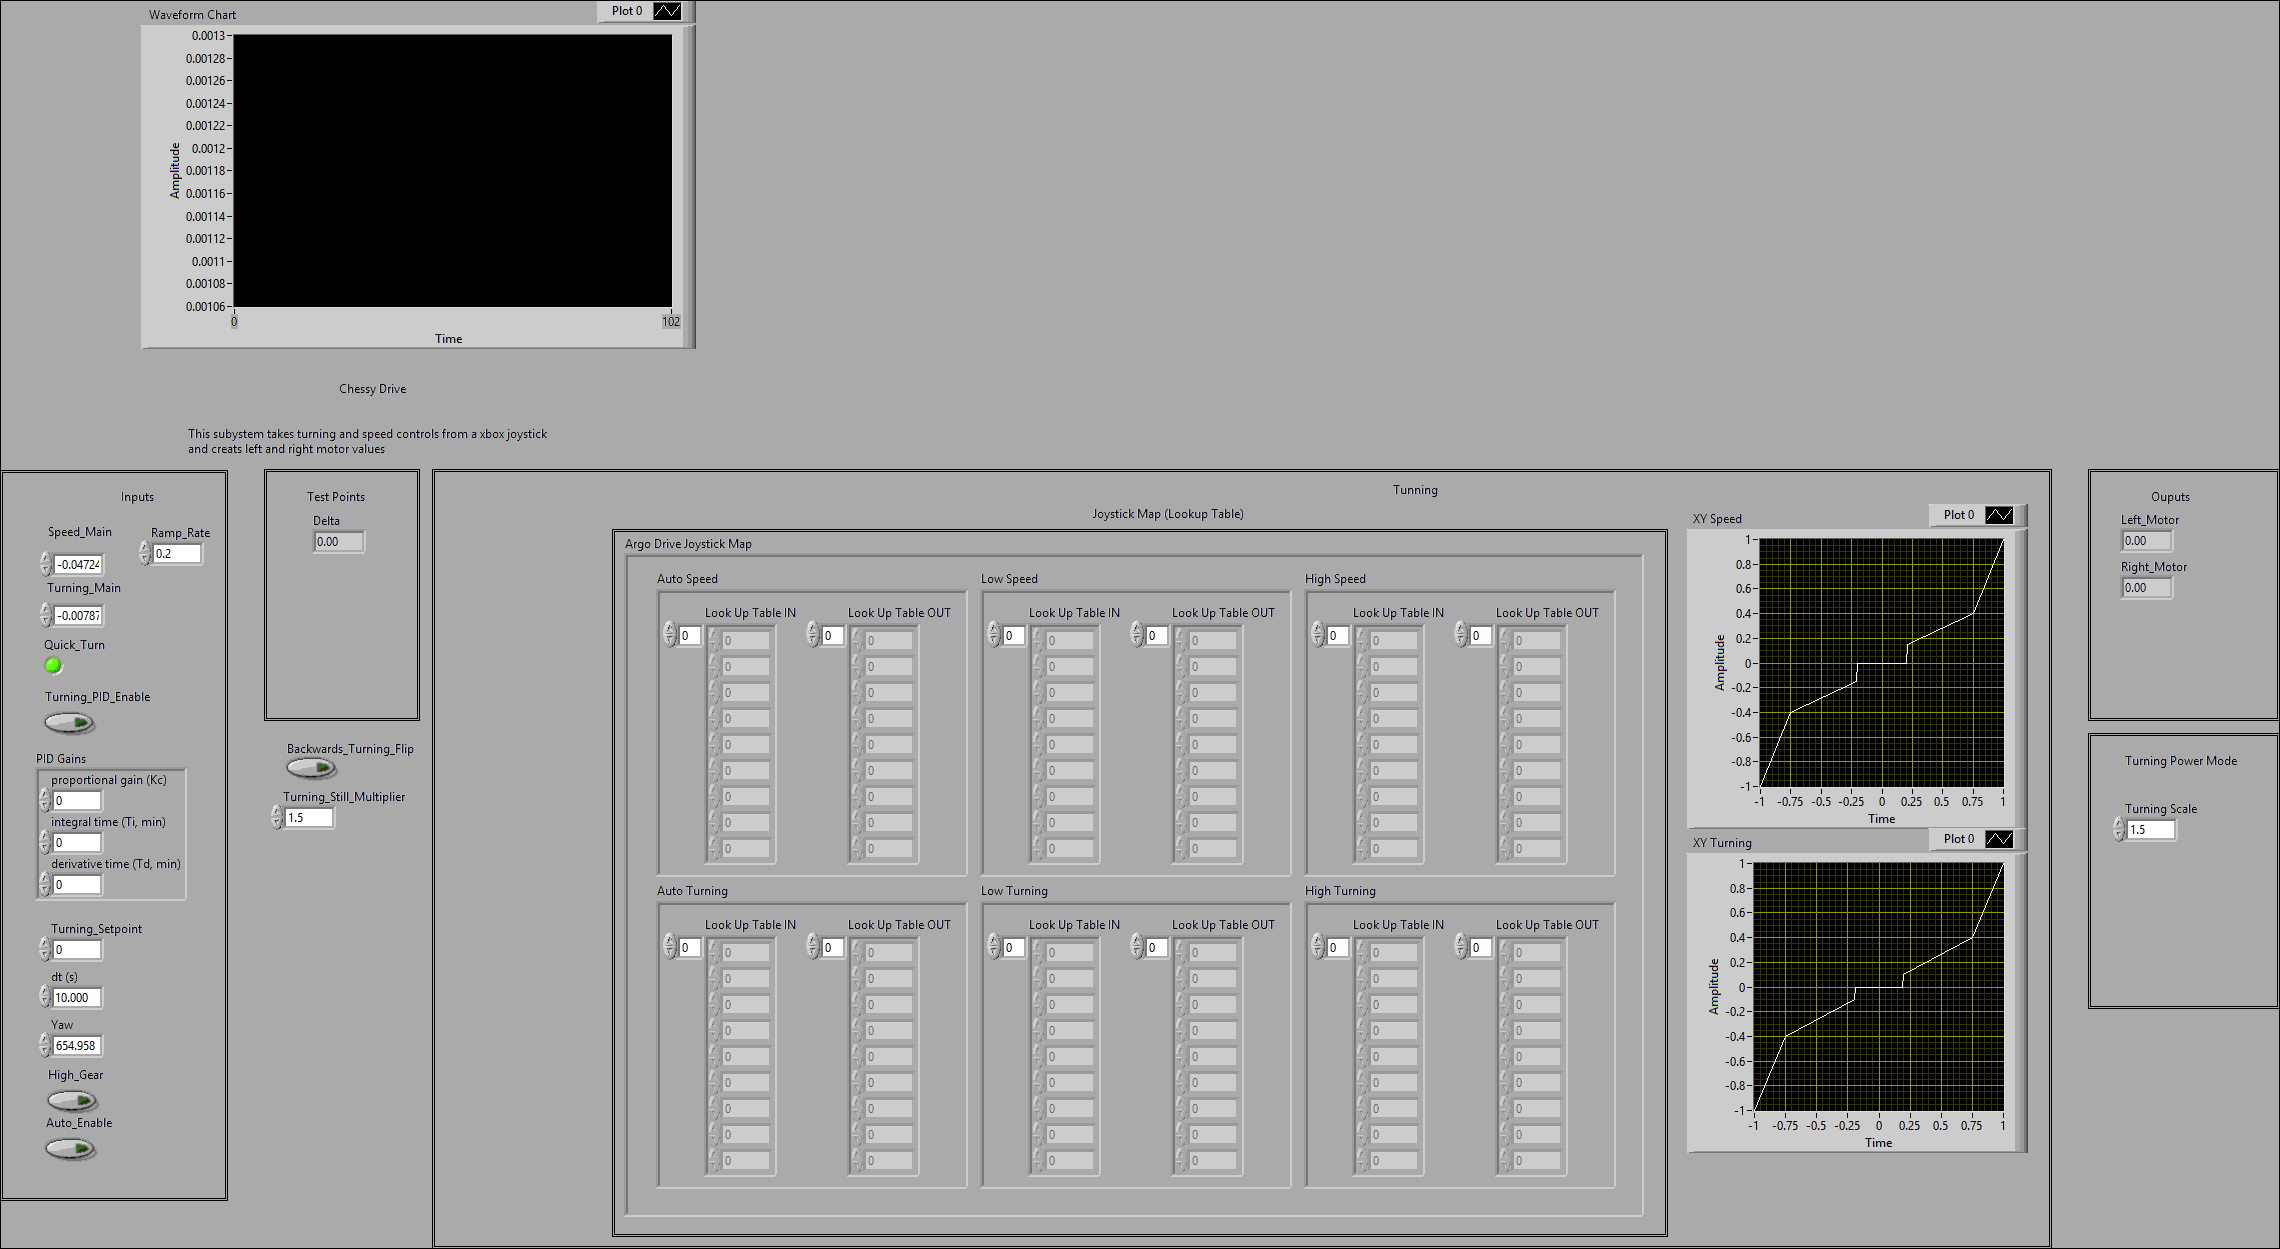Select the dt (s) input field
The image size is (2280, 1249).
tap(75, 997)
